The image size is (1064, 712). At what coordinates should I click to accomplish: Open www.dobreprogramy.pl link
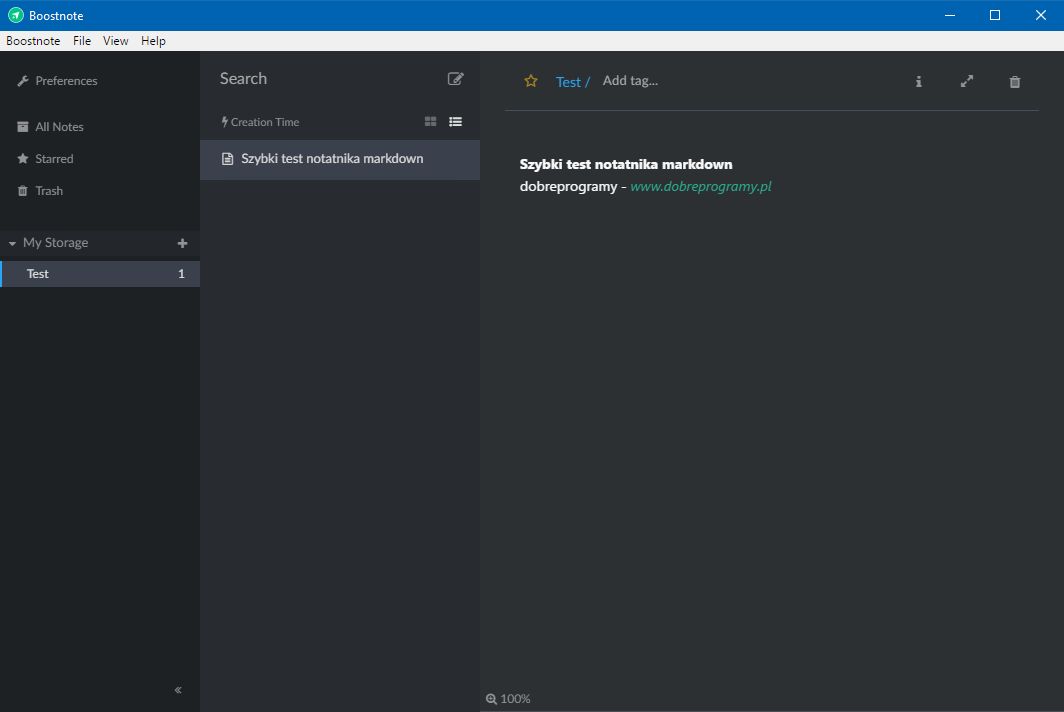click(700, 186)
